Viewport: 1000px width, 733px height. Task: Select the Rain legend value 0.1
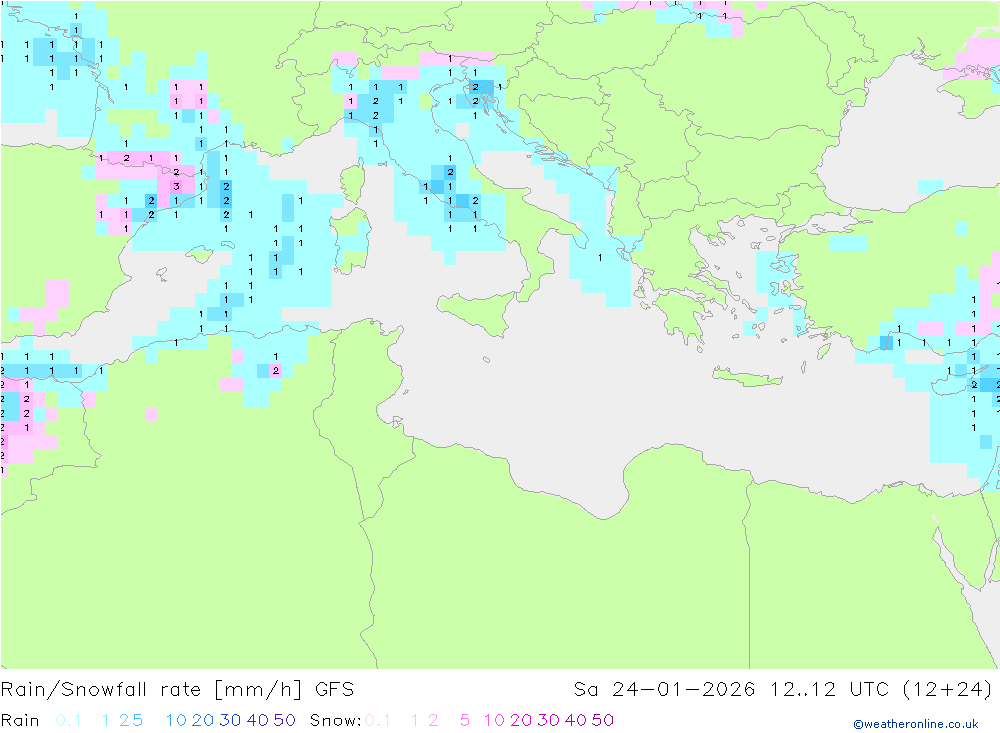(x=68, y=720)
